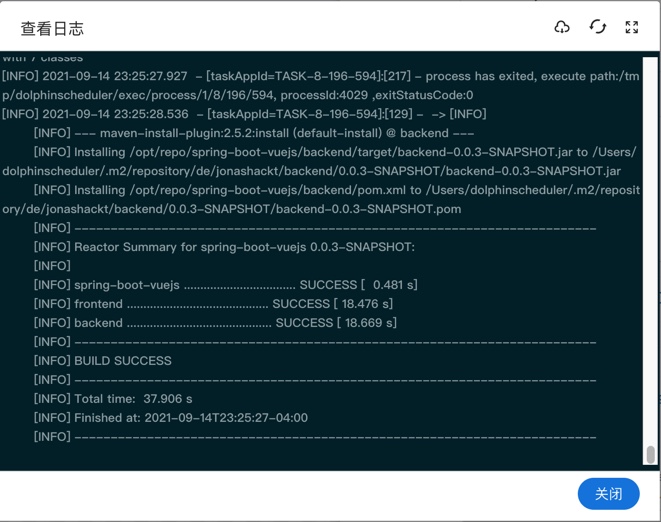
Task: Click the BUILD SUCCESS log line
Action: (122, 361)
